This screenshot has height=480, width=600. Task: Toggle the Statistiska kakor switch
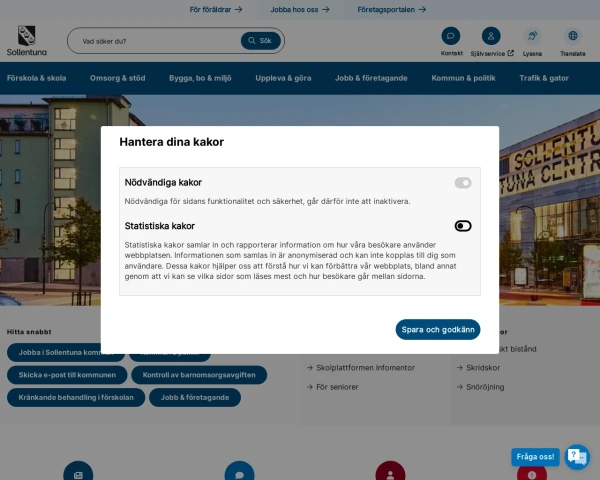pos(463,226)
